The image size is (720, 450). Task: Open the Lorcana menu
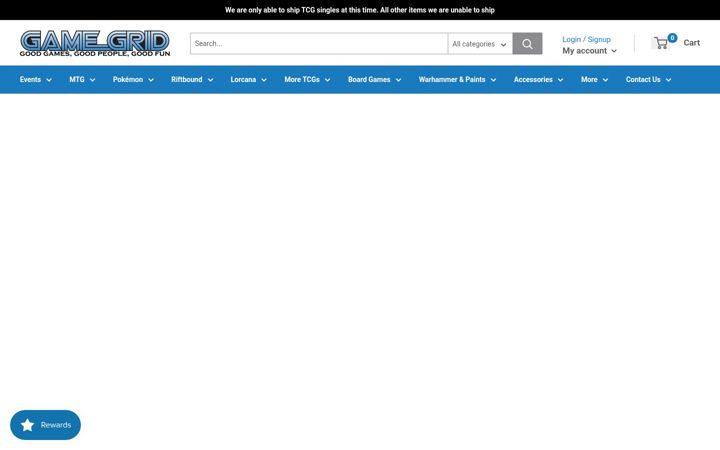pyautogui.click(x=243, y=79)
